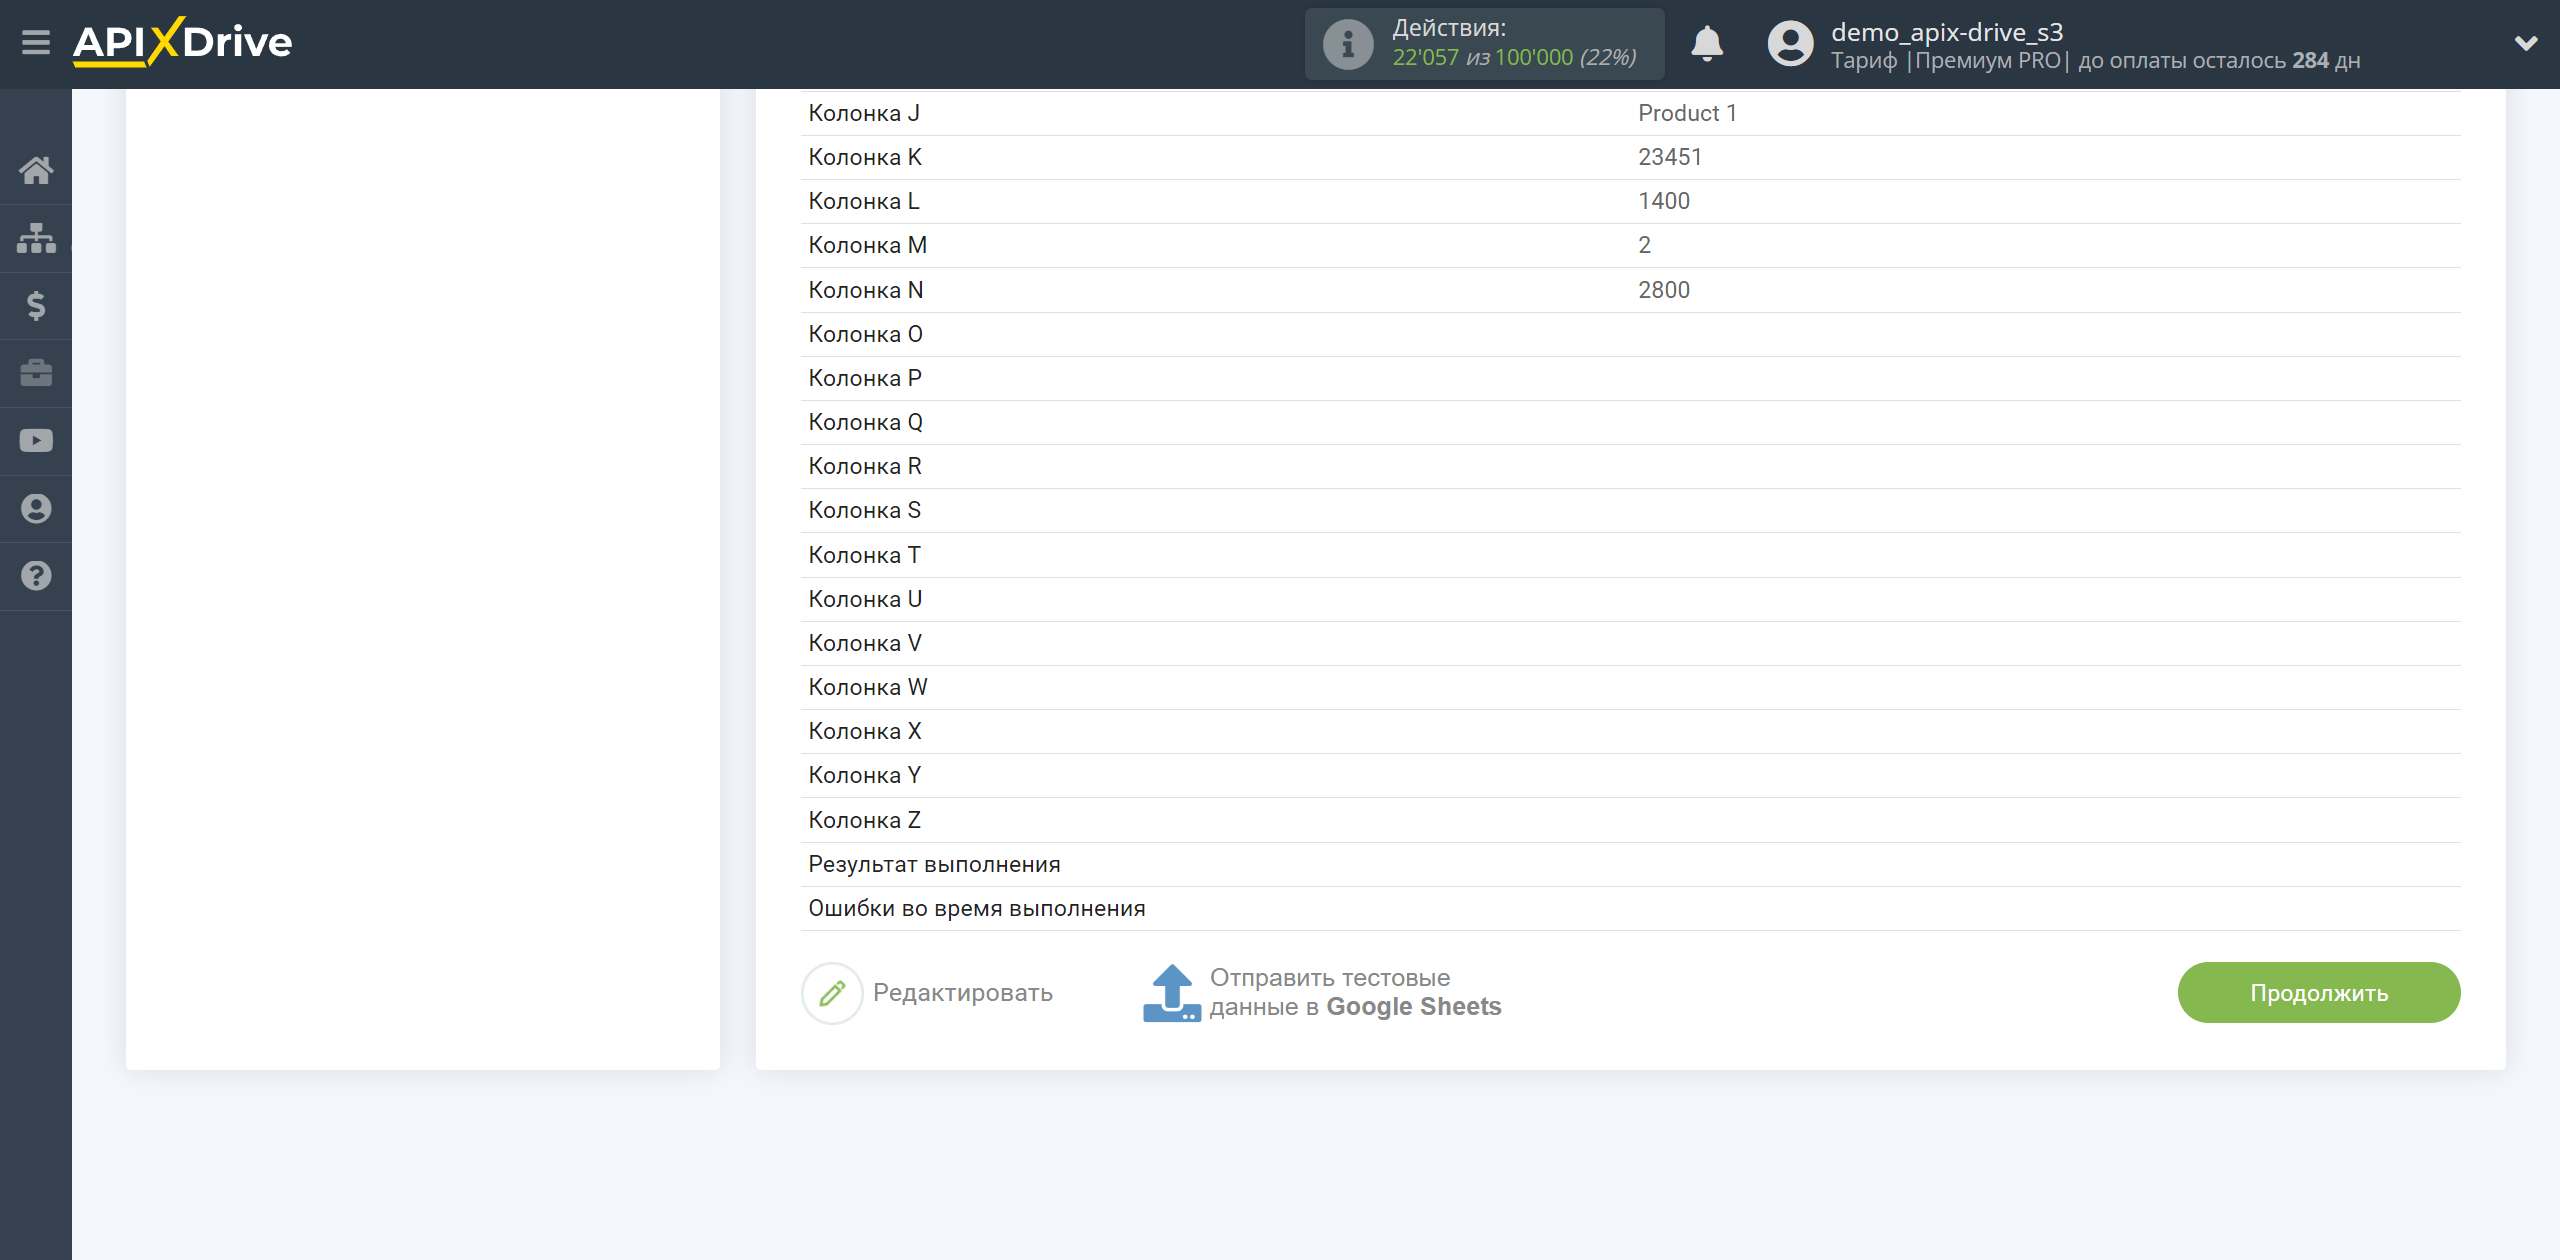Select the 2800 value

tap(1664, 290)
